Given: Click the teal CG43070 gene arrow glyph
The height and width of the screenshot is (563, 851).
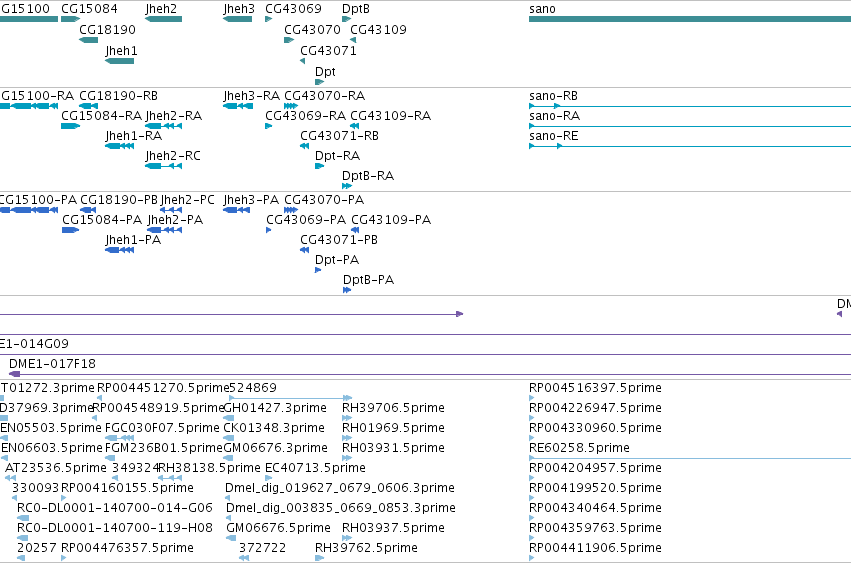Looking at the screenshot, I should tap(289, 40).
